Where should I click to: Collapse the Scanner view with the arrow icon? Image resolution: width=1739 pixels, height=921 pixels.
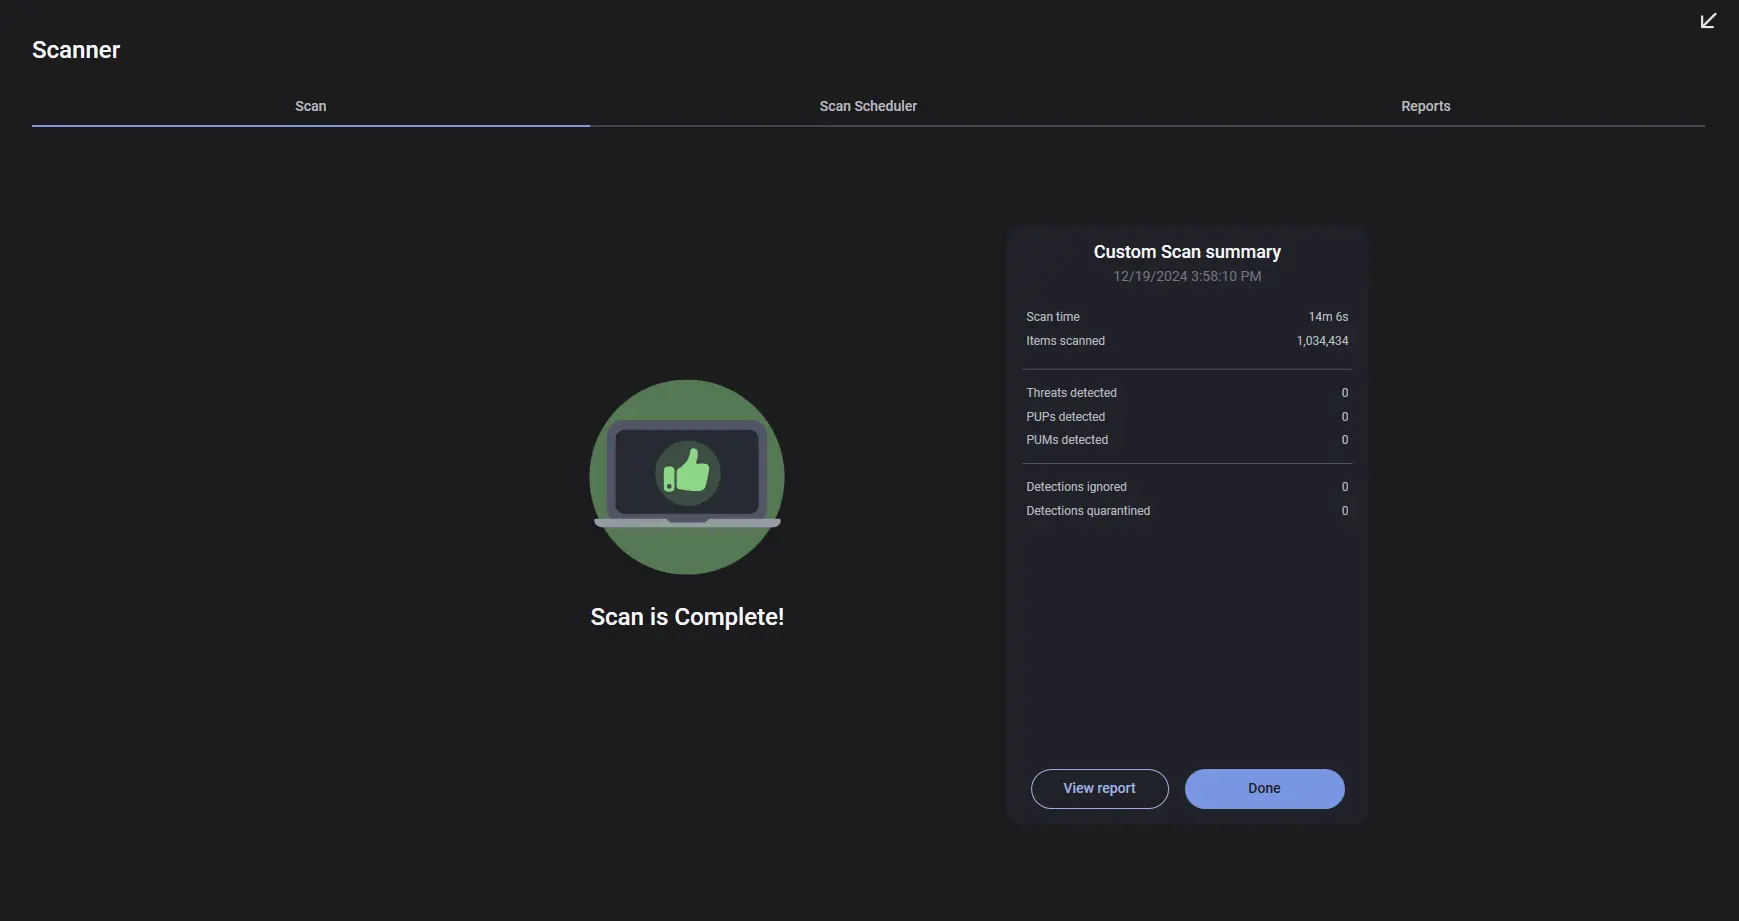click(x=1708, y=21)
